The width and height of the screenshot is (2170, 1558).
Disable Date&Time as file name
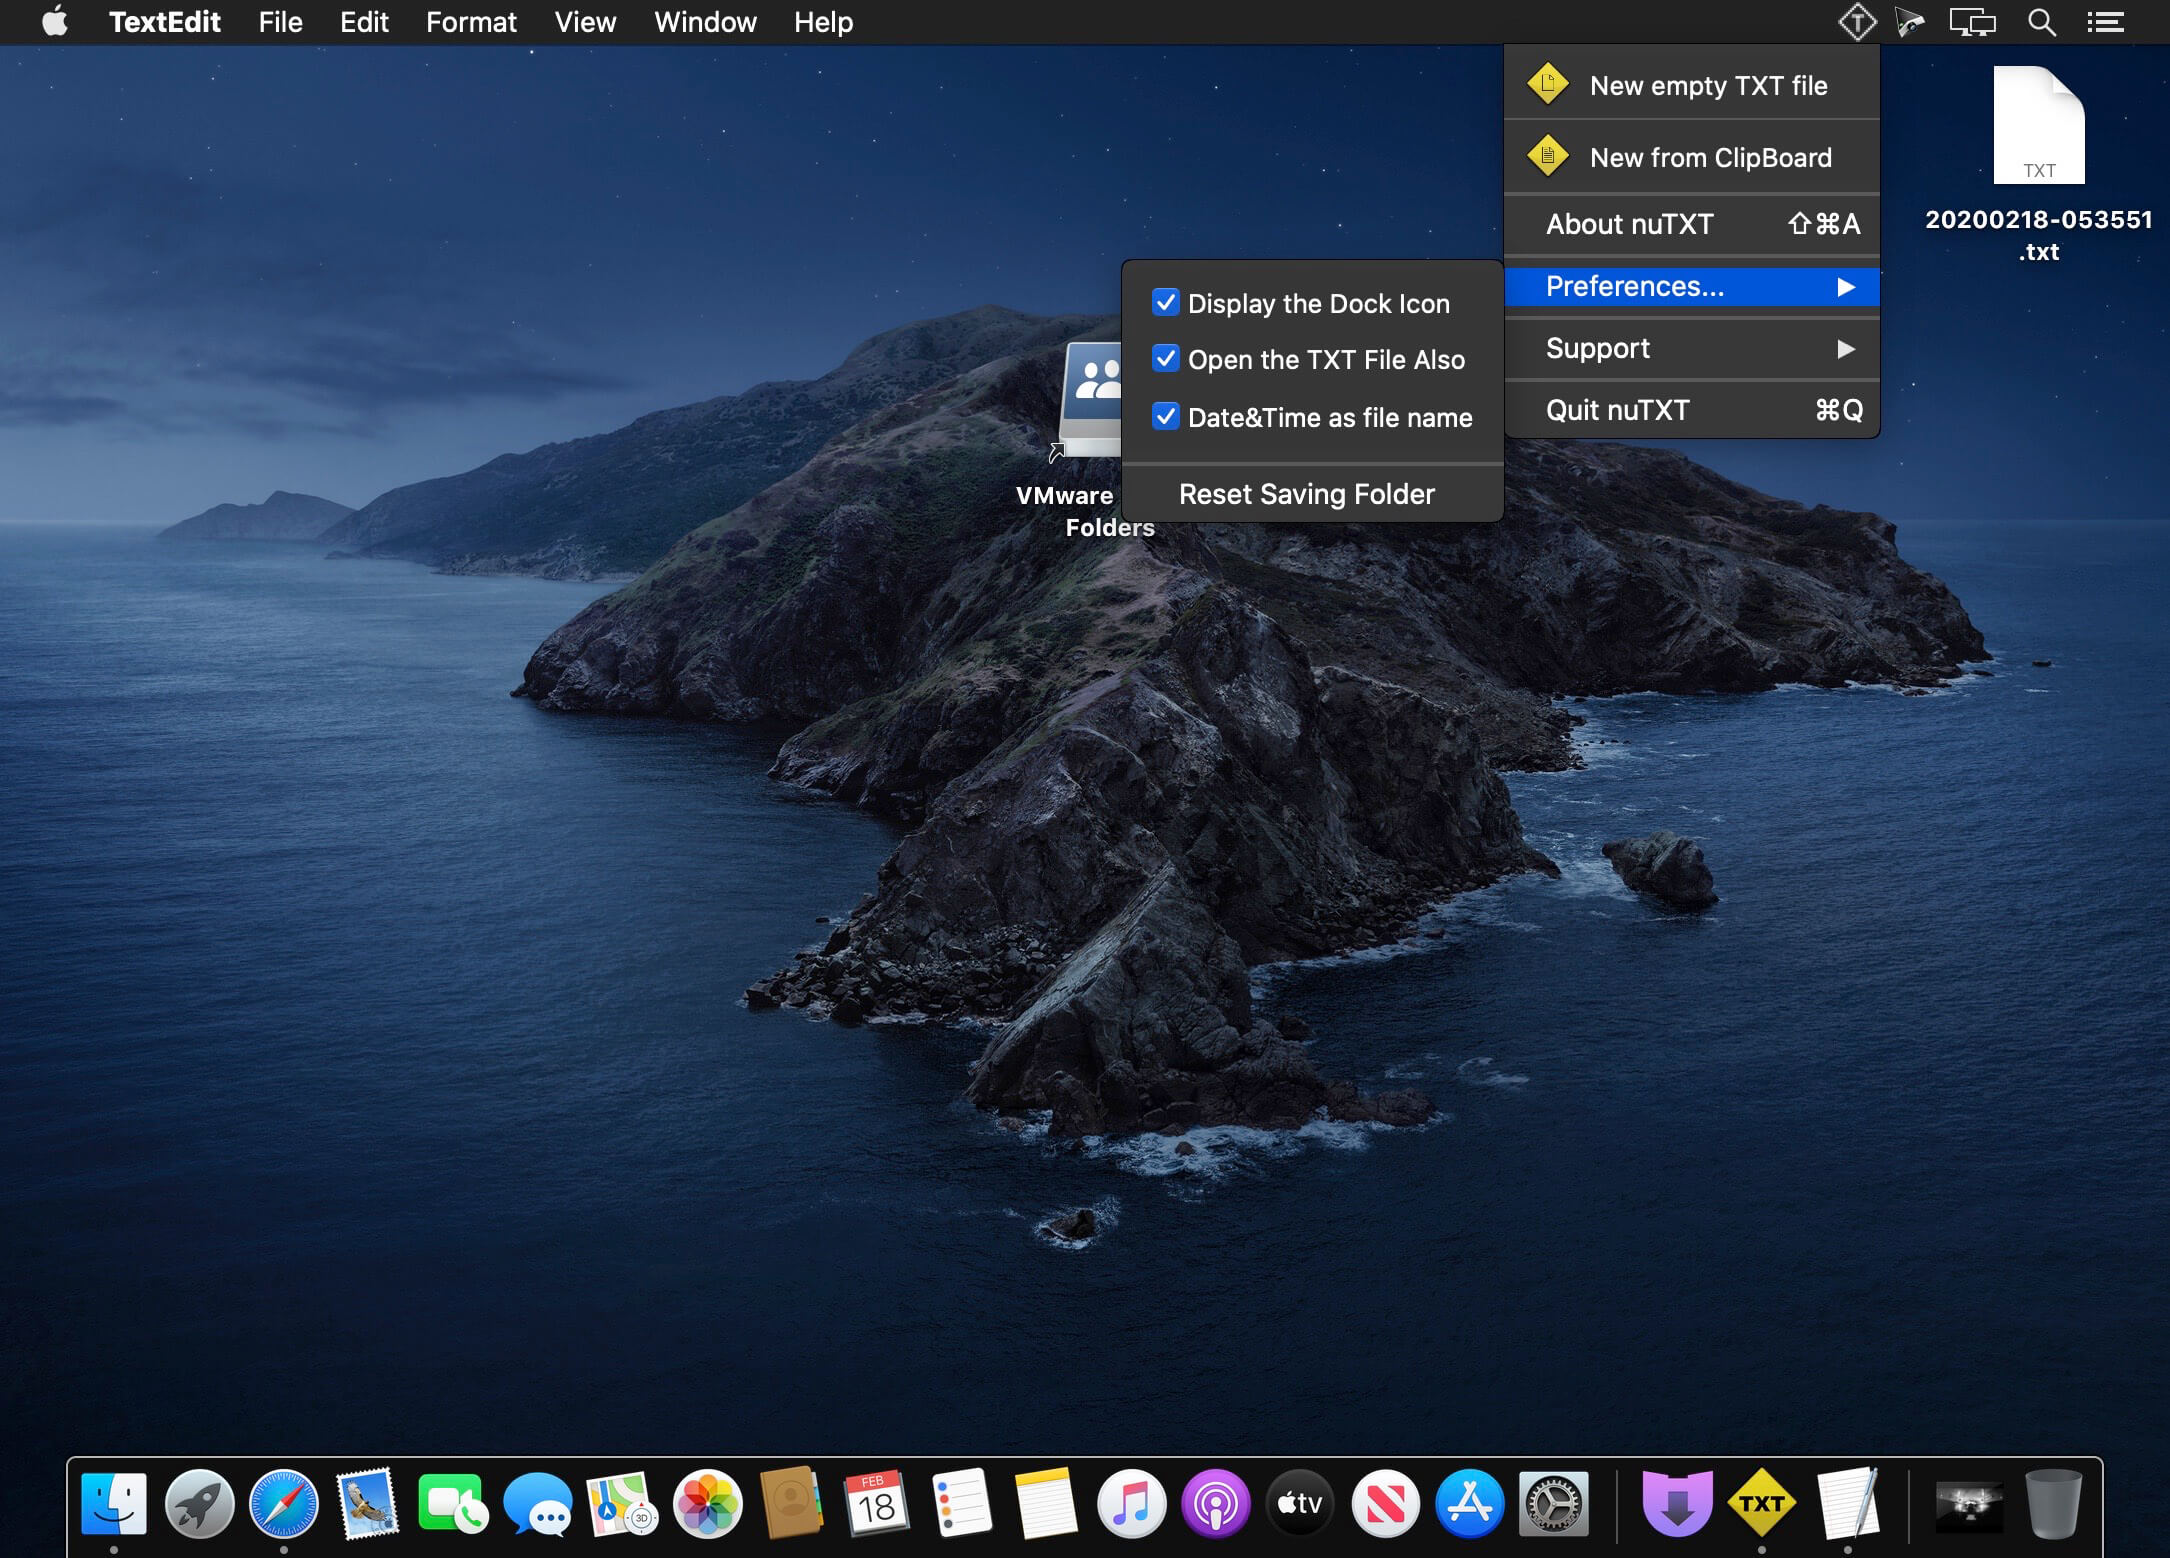1166,417
